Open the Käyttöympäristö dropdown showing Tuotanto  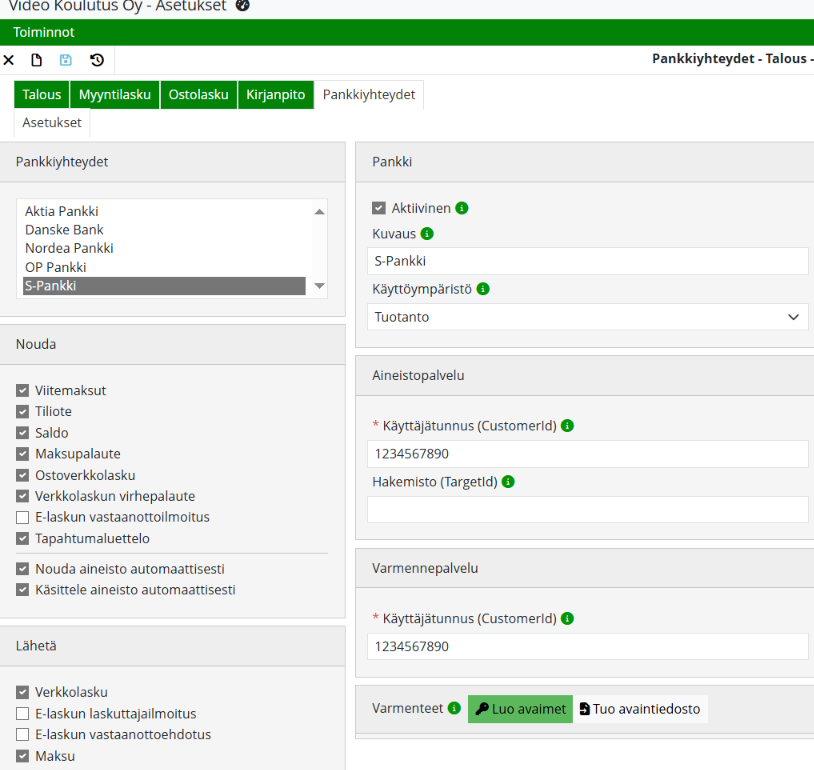pyautogui.click(x=587, y=317)
